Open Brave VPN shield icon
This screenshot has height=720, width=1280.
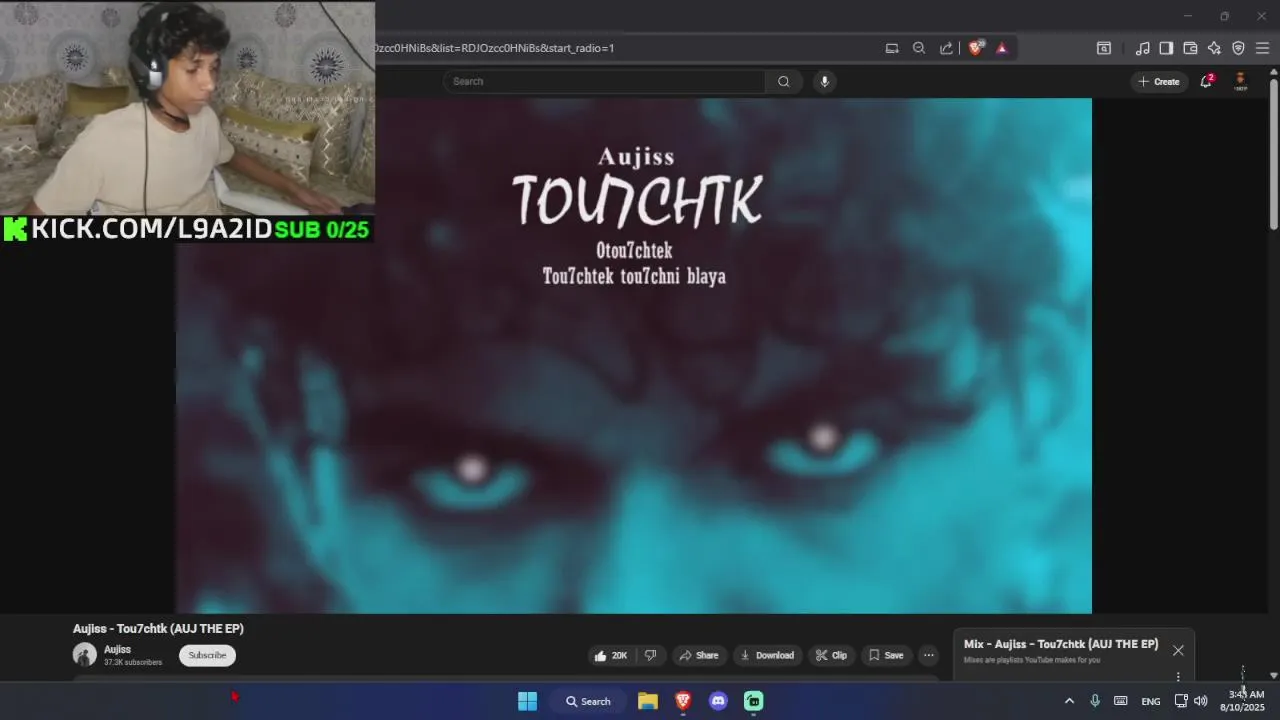(1238, 47)
